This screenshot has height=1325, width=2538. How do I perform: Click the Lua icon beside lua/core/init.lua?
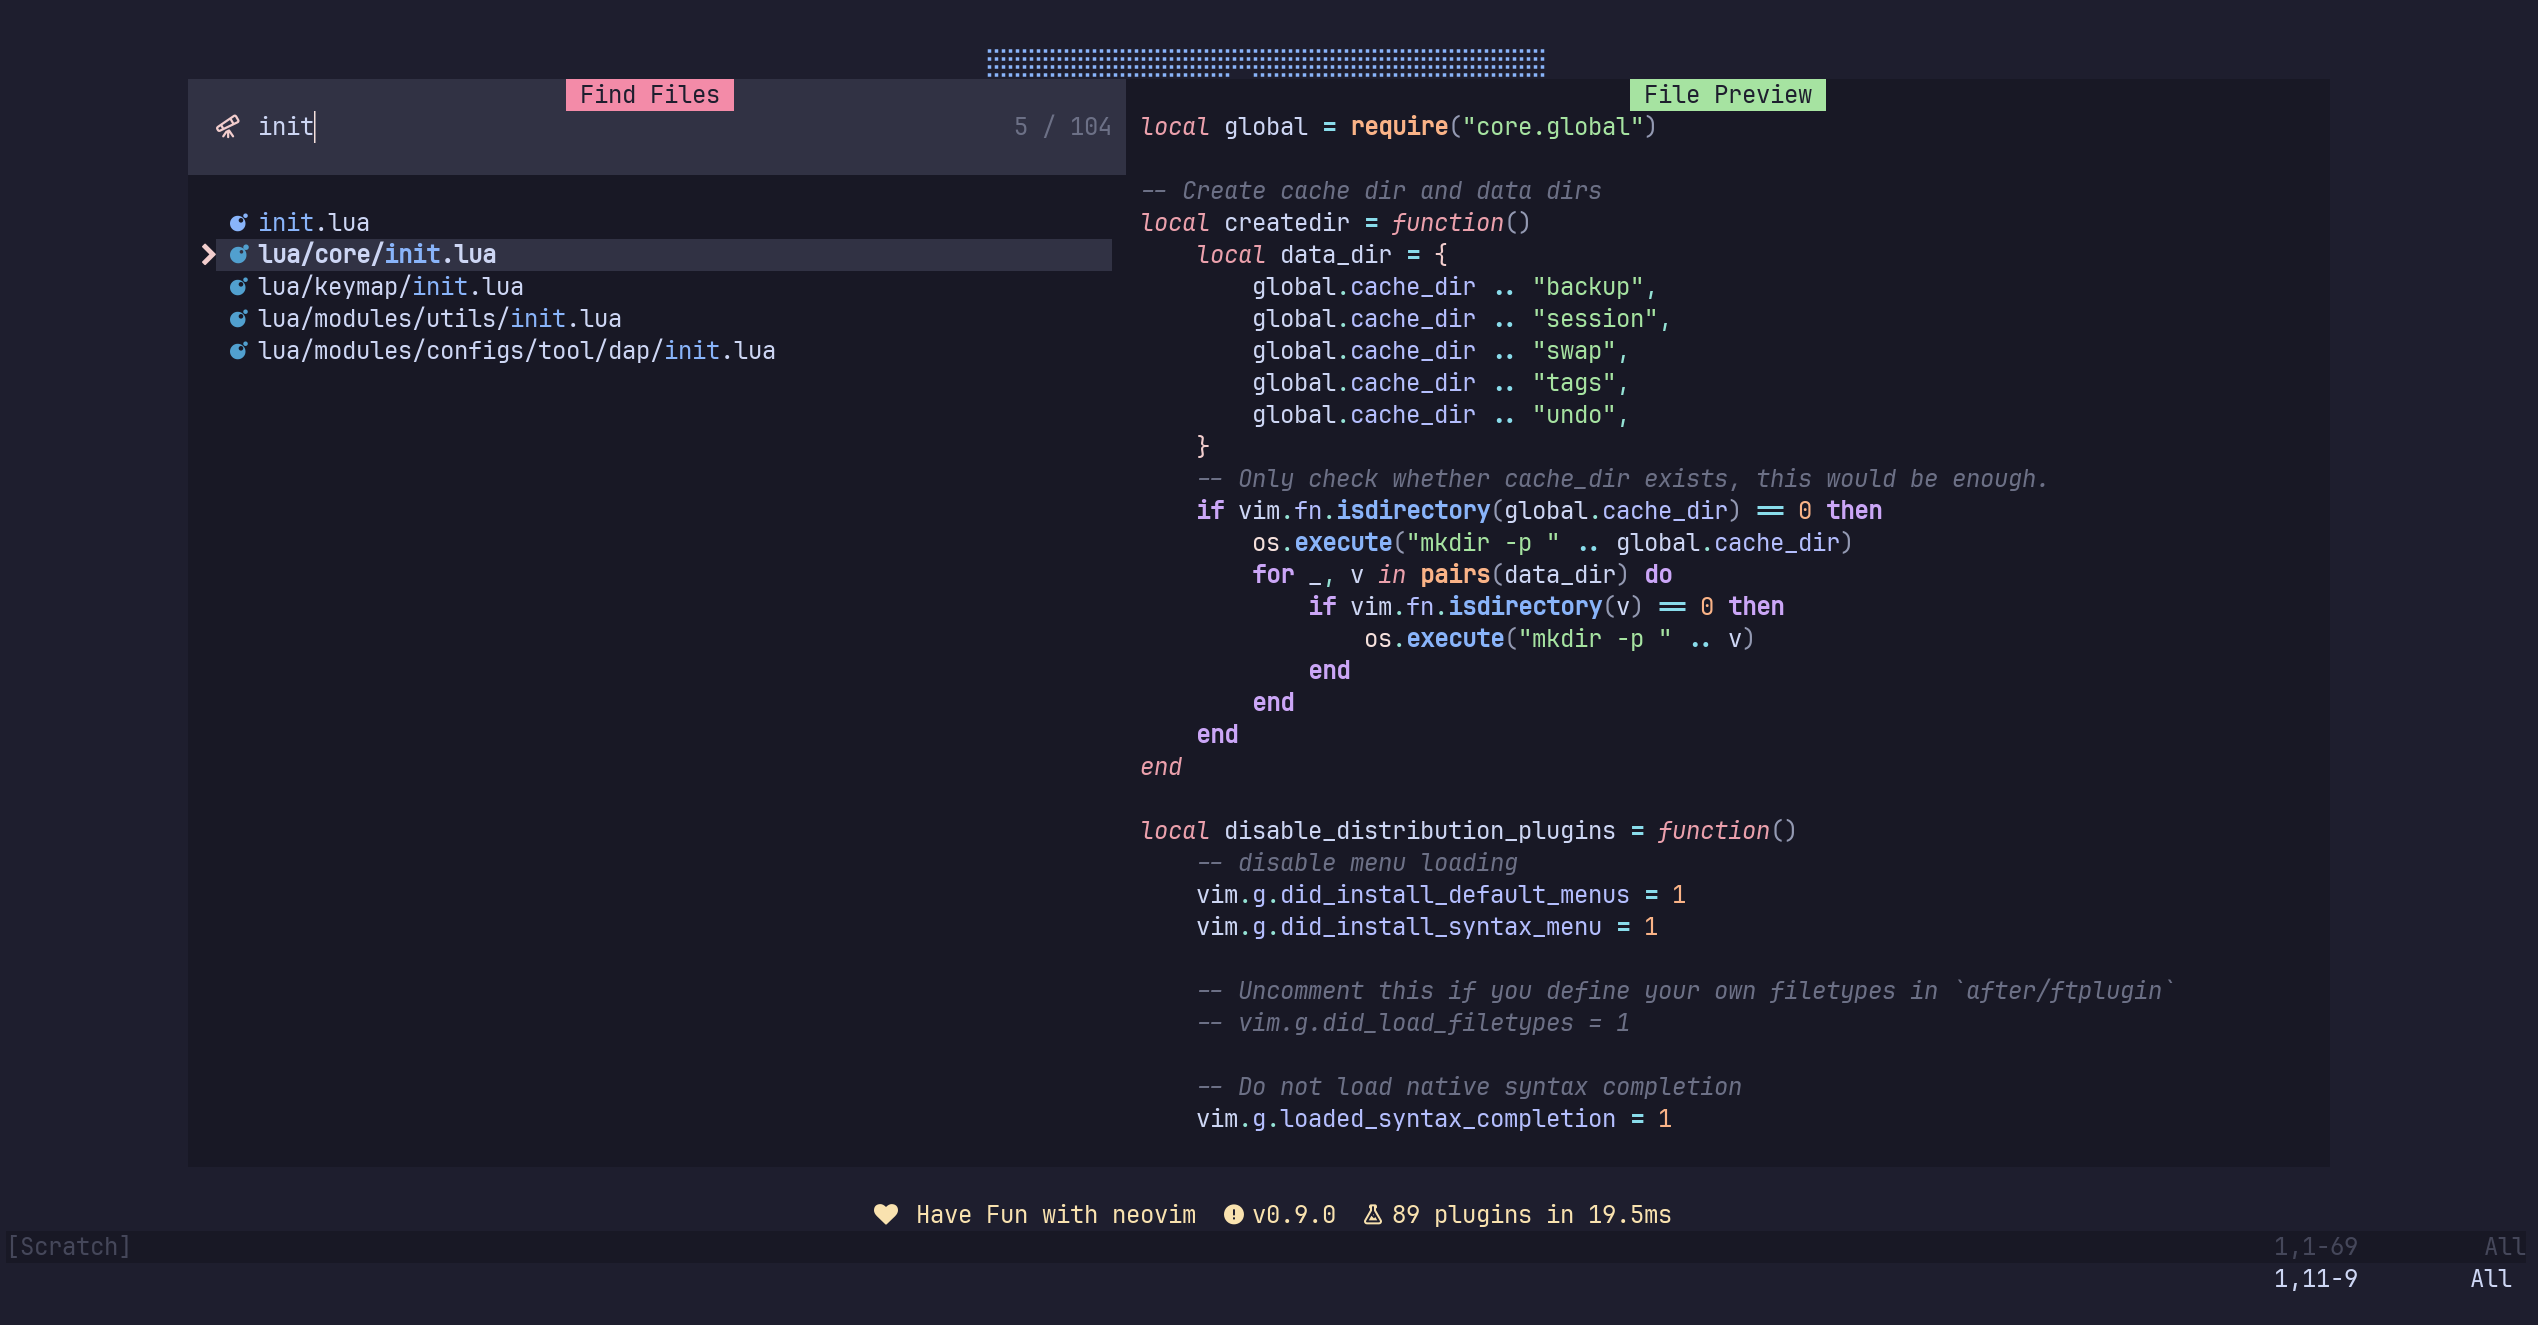point(238,255)
